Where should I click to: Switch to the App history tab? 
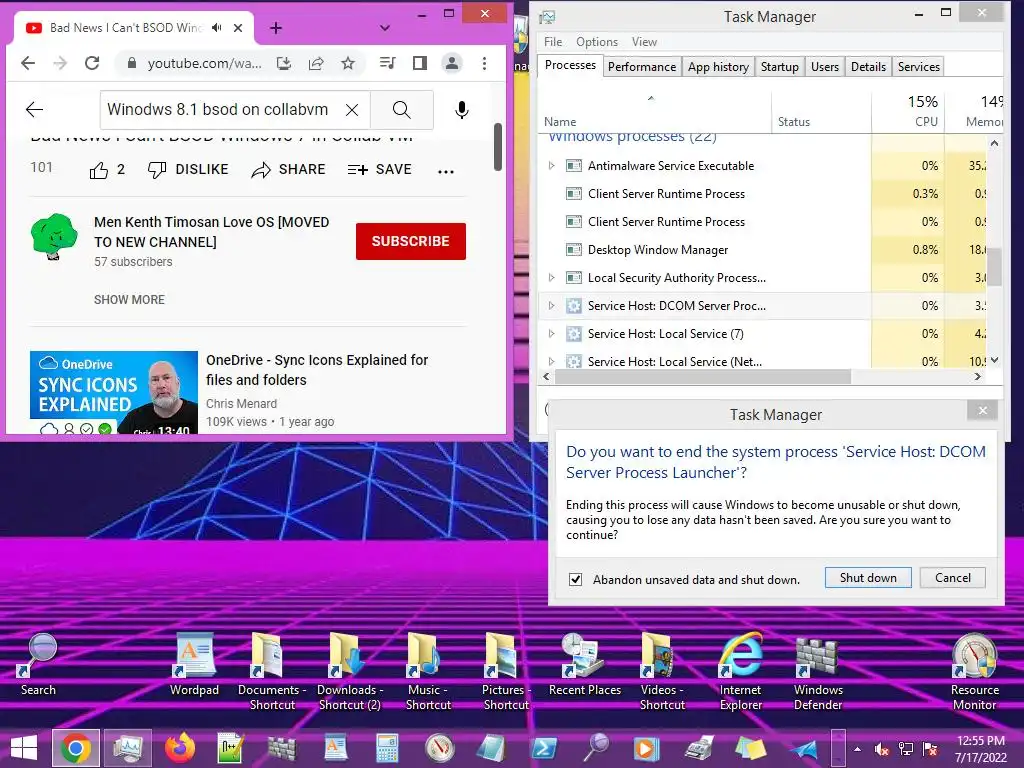[718, 67]
